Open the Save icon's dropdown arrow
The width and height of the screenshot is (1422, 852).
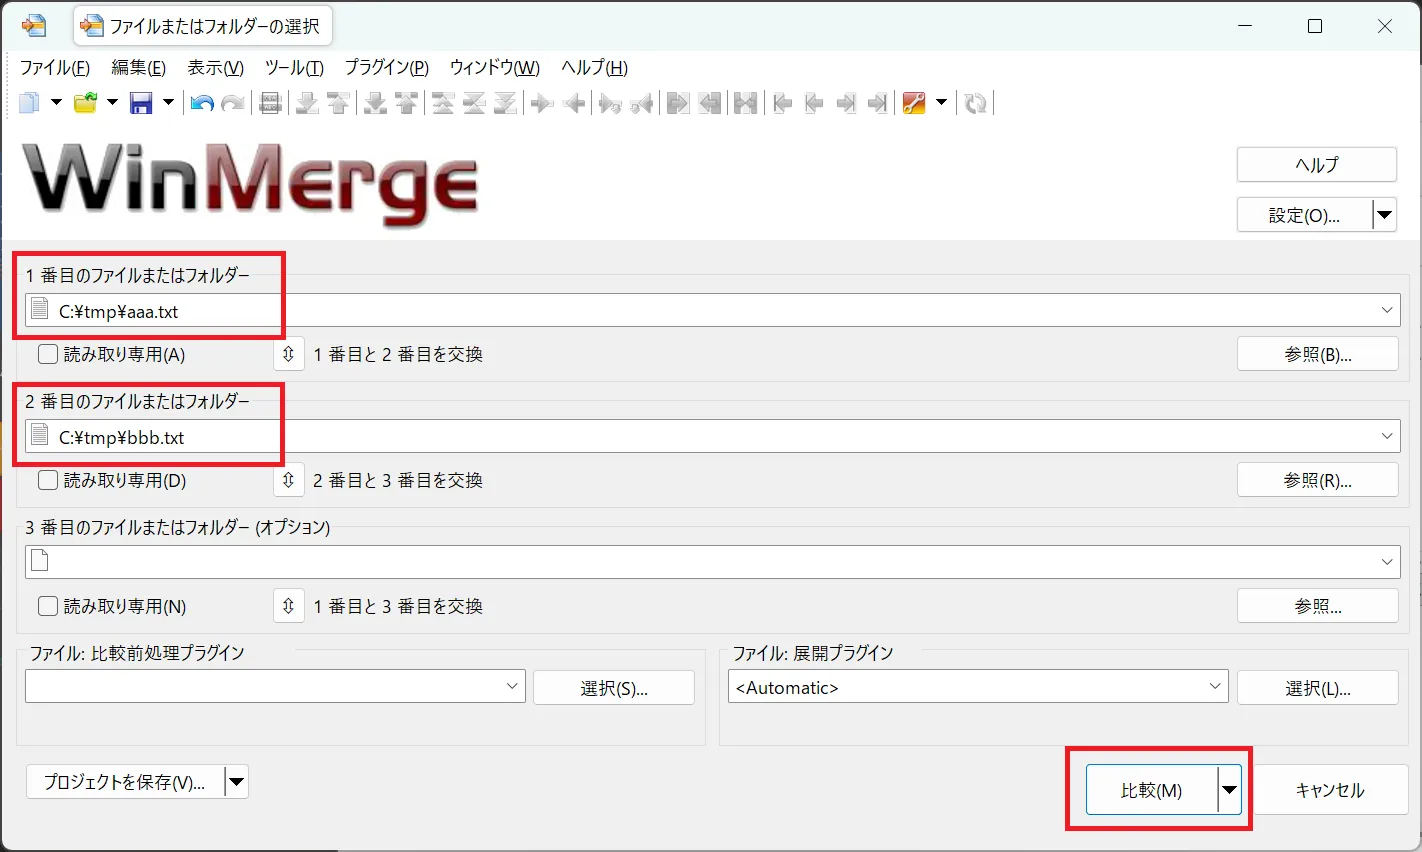pos(168,103)
